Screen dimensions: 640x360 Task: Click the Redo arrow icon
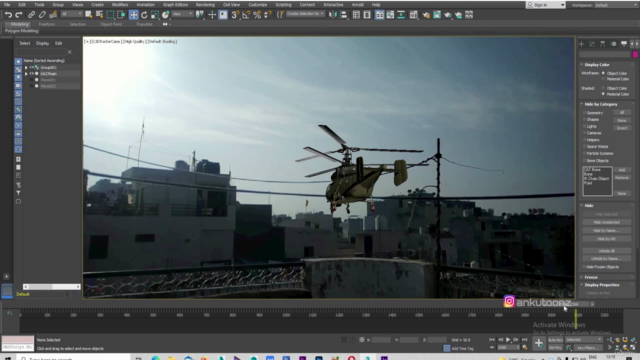(x=19, y=15)
